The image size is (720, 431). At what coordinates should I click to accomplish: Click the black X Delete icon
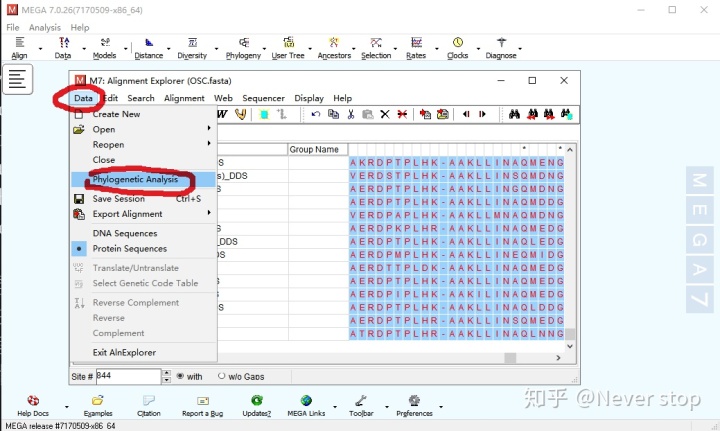tap(385, 114)
